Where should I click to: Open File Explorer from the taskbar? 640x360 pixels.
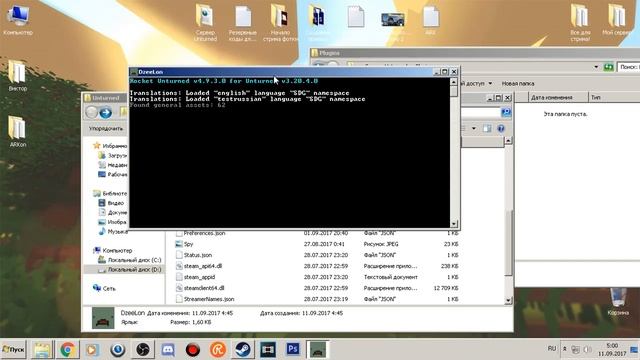[x=42, y=350]
